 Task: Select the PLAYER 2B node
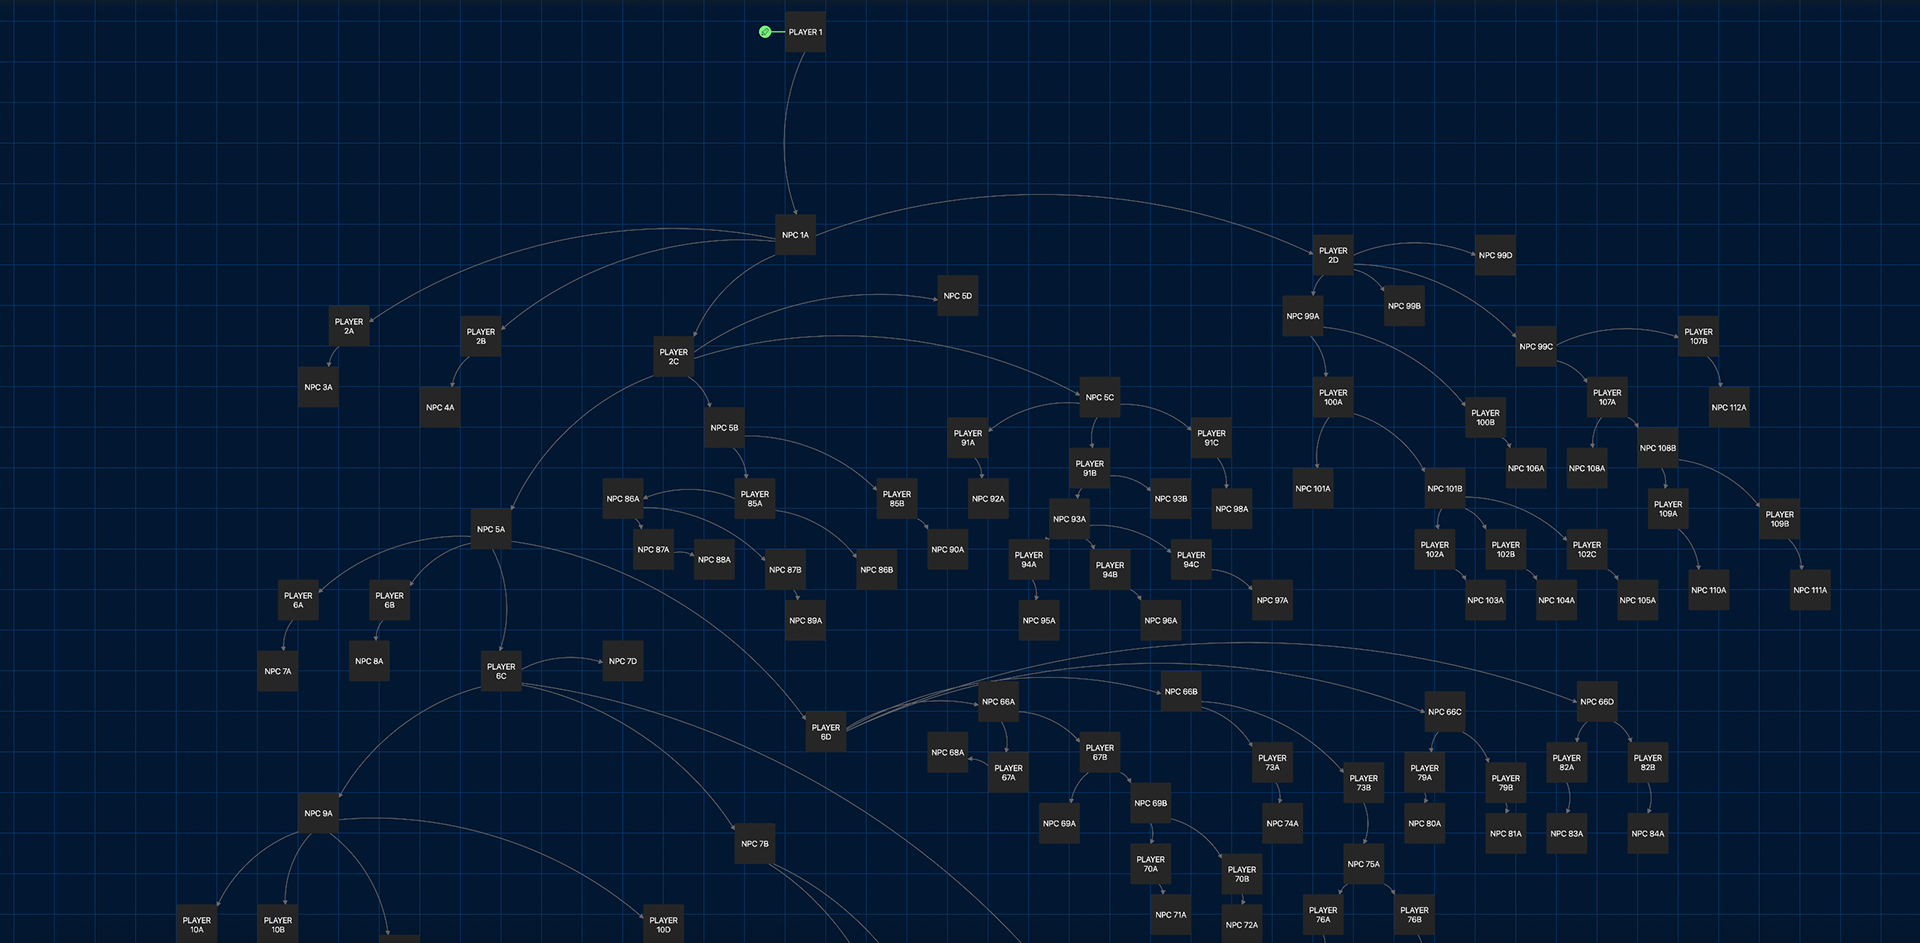(x=481, y=336)
